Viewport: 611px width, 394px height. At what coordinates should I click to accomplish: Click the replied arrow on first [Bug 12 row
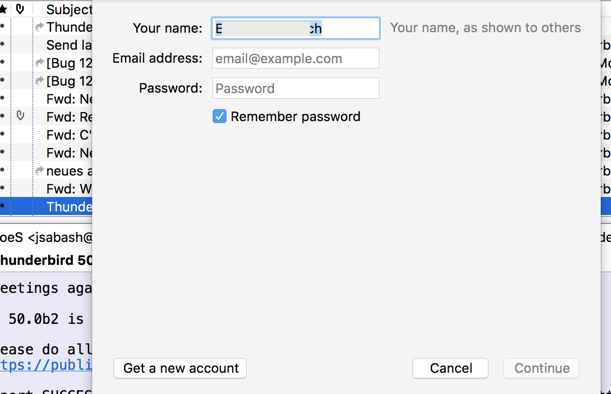[39, 63]
